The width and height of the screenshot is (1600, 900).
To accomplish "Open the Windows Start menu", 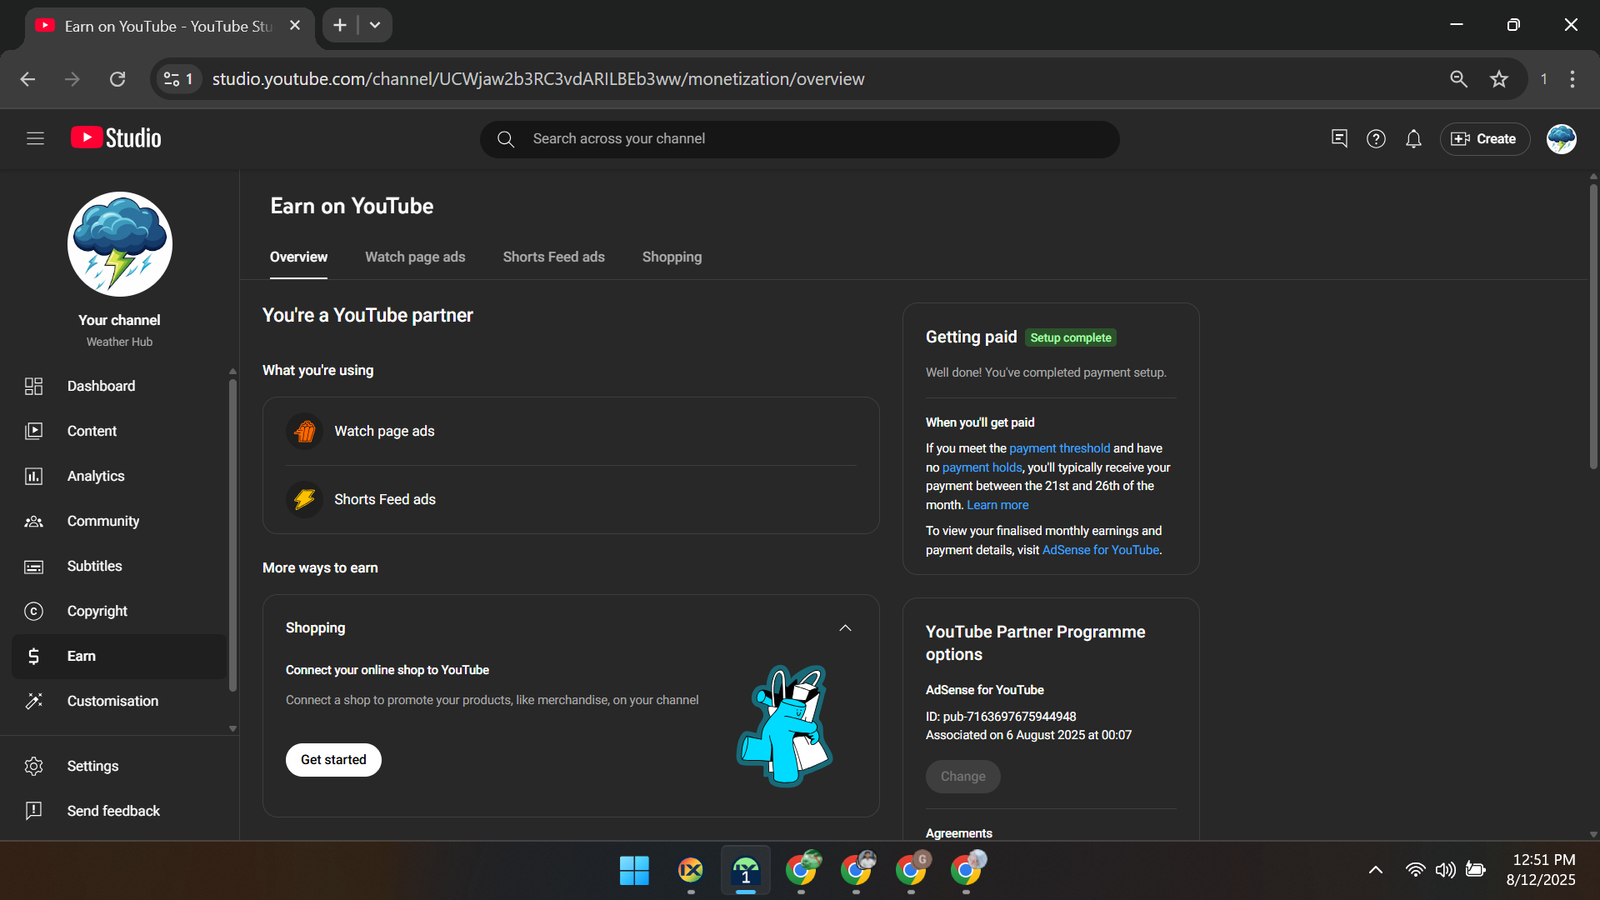I will coord(634,870).
